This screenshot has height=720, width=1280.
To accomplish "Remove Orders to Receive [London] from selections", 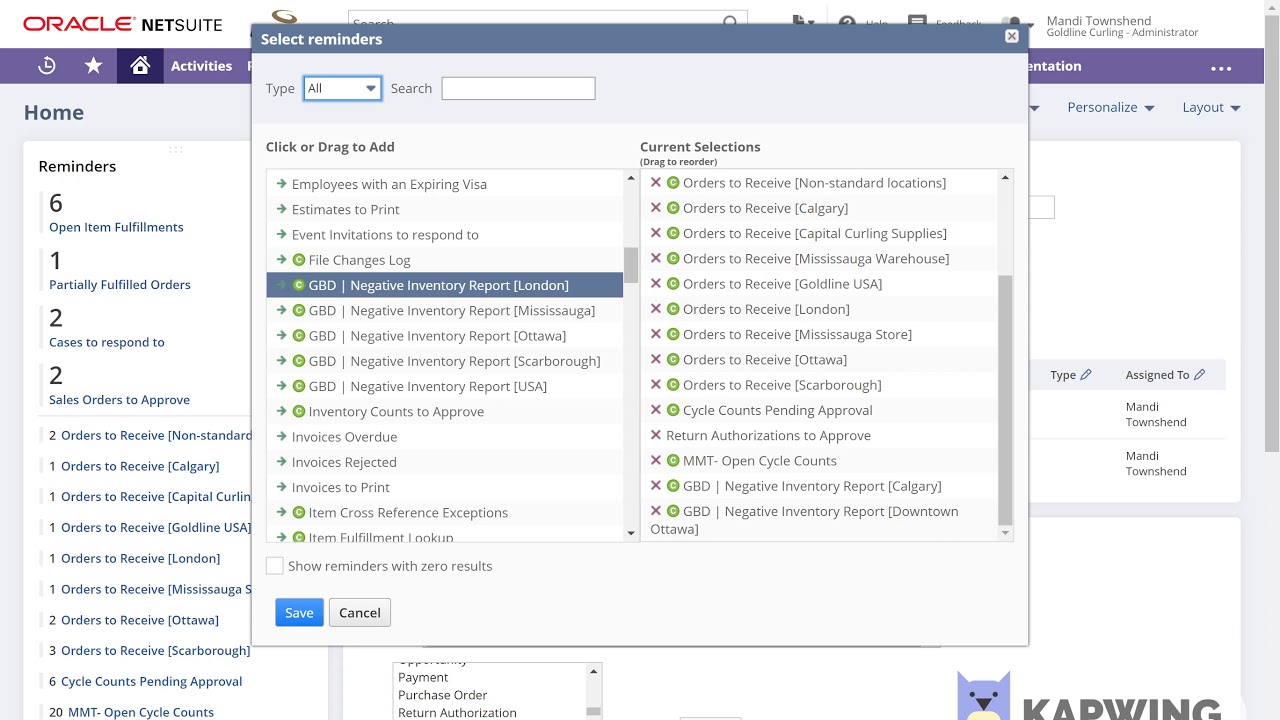I will [656, 309].
